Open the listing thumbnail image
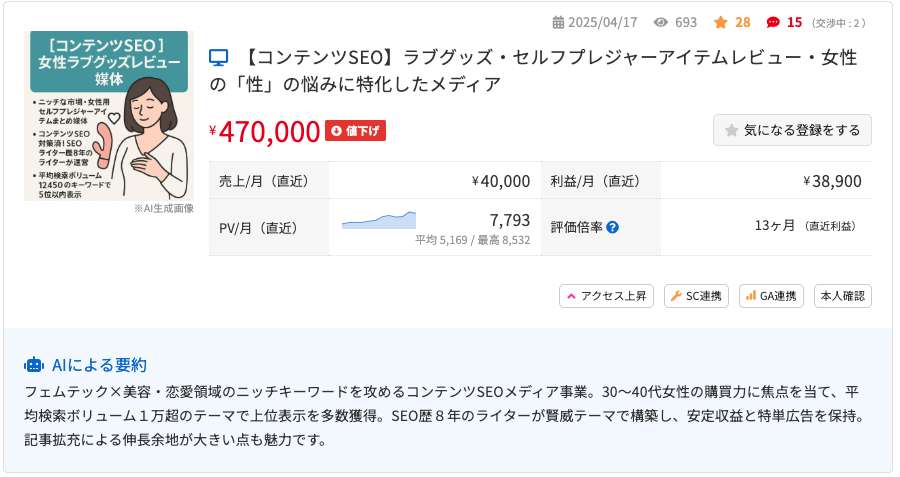900x477 pixels. click(106, 115)
